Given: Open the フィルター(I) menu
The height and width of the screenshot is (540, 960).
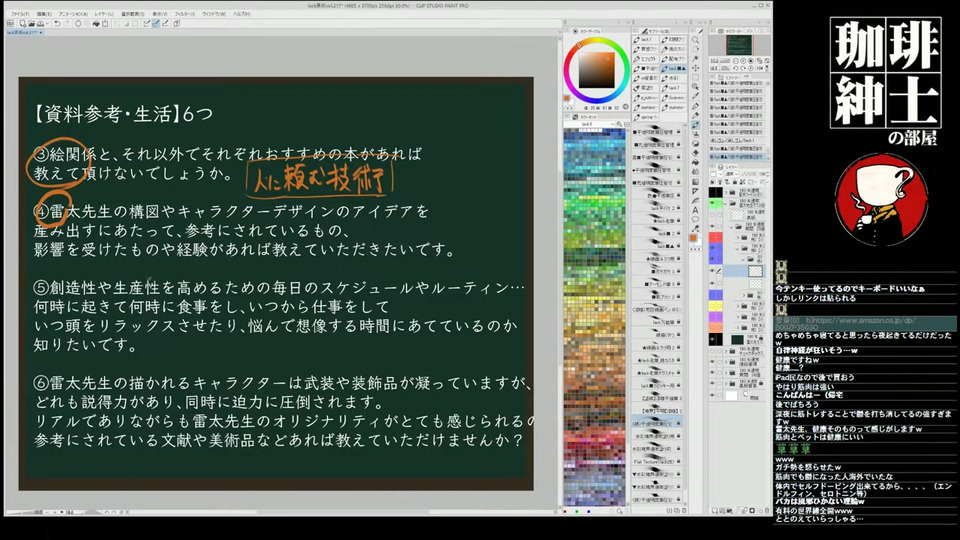Looking at the screenshot, I should point(185,13).
